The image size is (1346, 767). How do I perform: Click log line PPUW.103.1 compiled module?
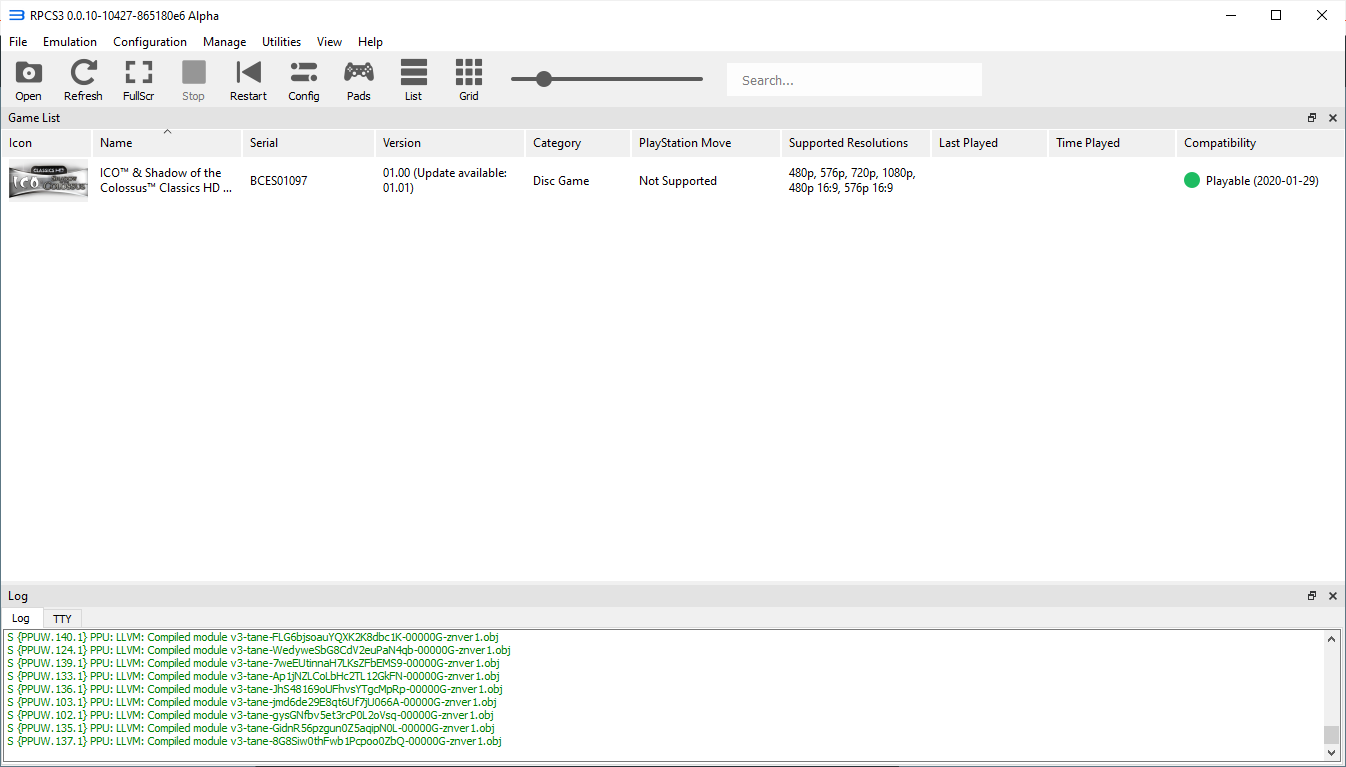coord(251,702)
